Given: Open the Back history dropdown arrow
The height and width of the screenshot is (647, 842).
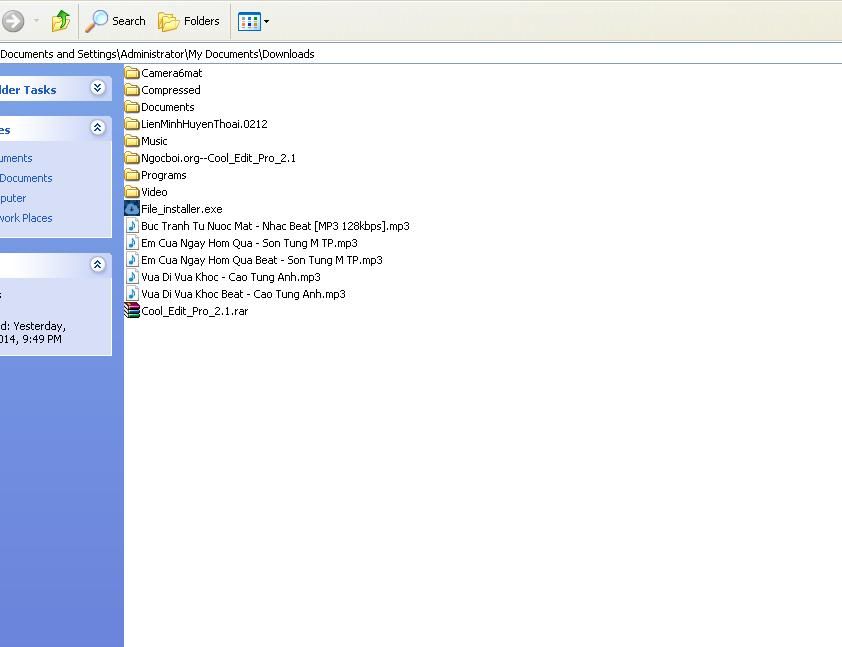Looking at the screenshot, I should point(37,21).
